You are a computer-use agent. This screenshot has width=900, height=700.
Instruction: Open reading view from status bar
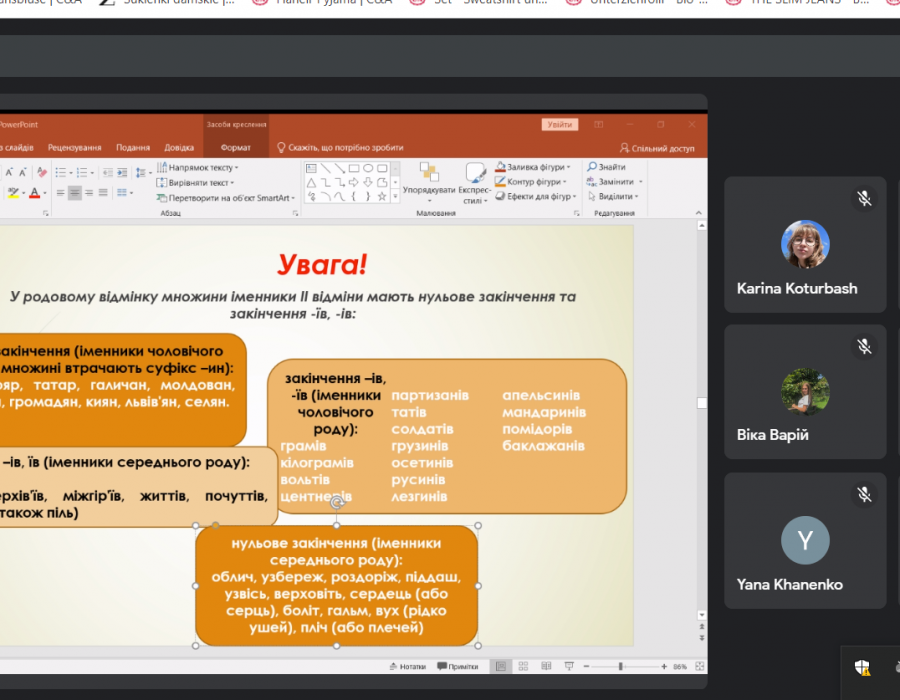coord(546,666)
